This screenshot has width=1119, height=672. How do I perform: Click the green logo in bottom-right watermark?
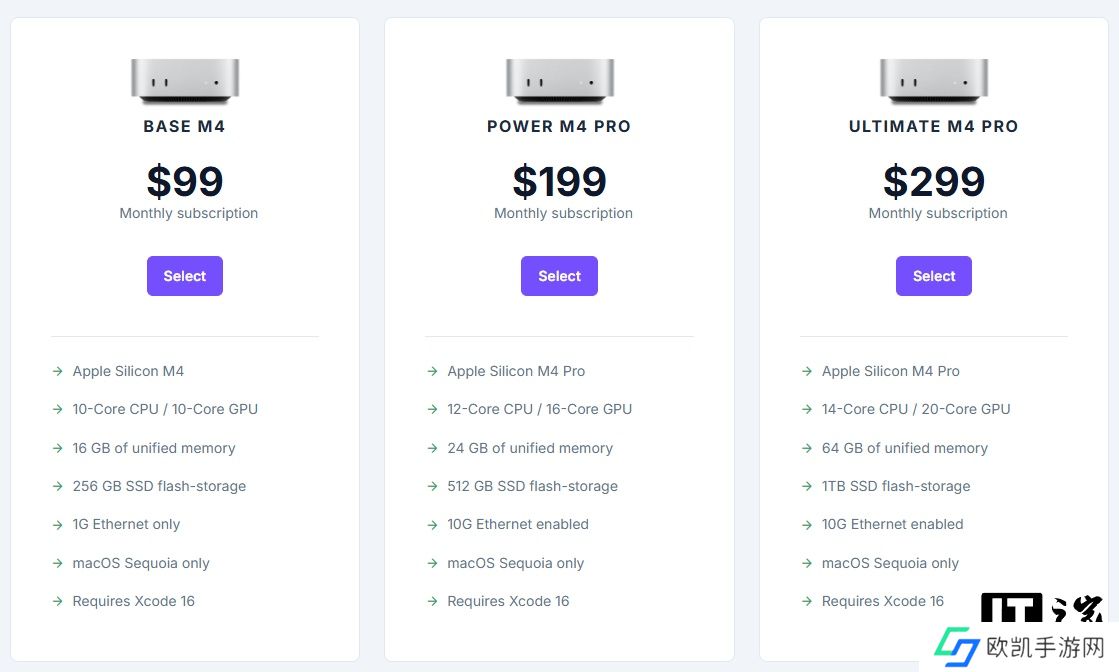tap(956, 647)
